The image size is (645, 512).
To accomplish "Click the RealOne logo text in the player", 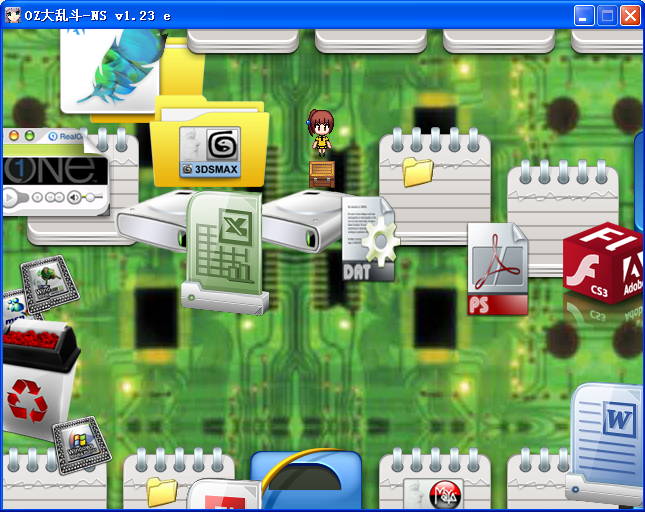I will pyautogui.click(x=71, y=136).
